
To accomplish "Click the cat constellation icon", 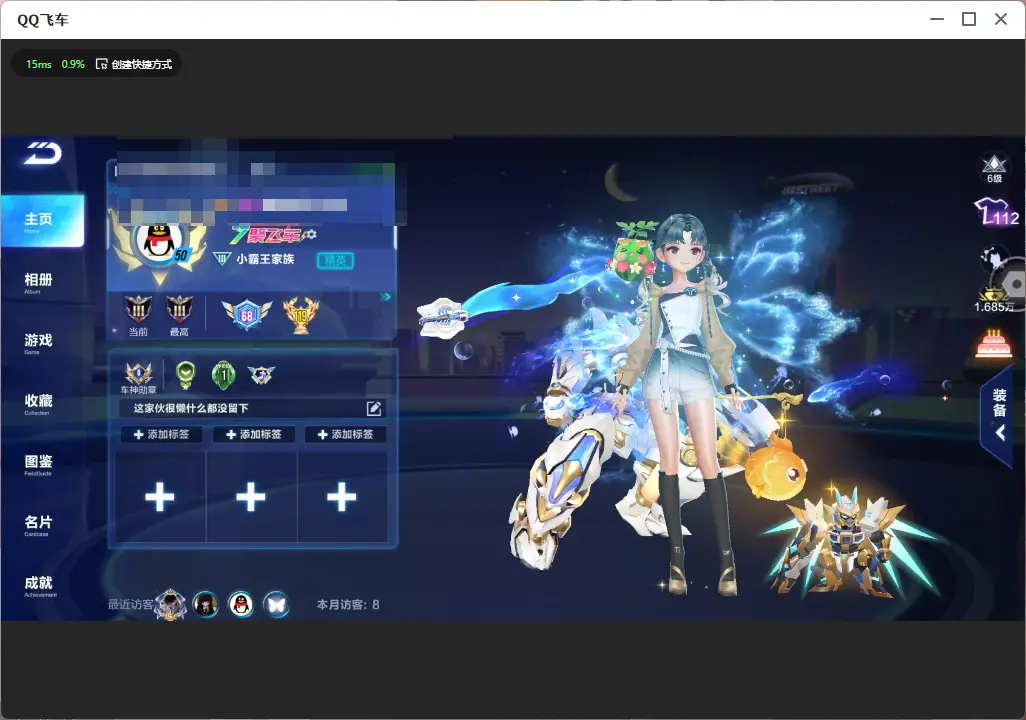I will (x=993, y=259).
